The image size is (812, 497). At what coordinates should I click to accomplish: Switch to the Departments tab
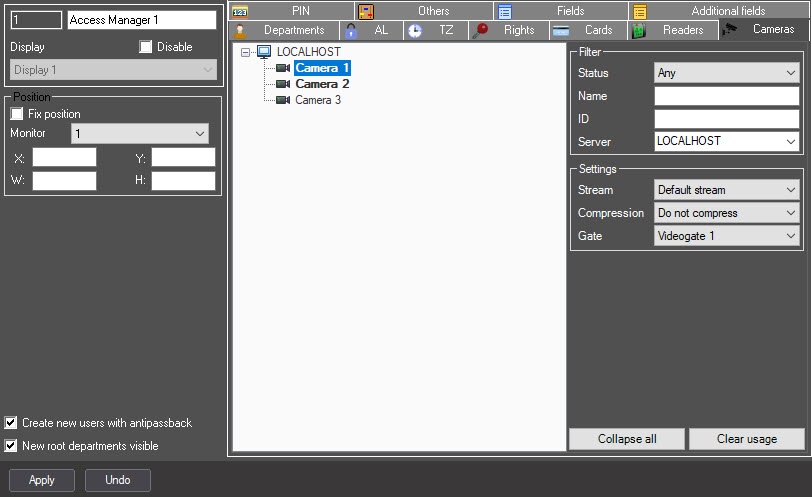[x=284, y=30]
